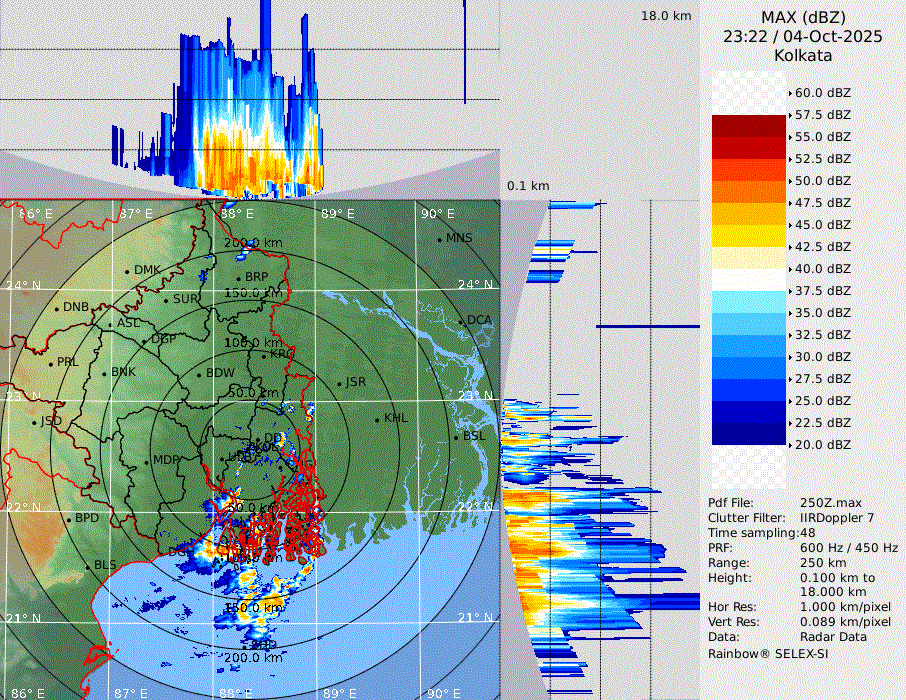Select the BLS station dot
906x700 pixels.
[87, 566]
